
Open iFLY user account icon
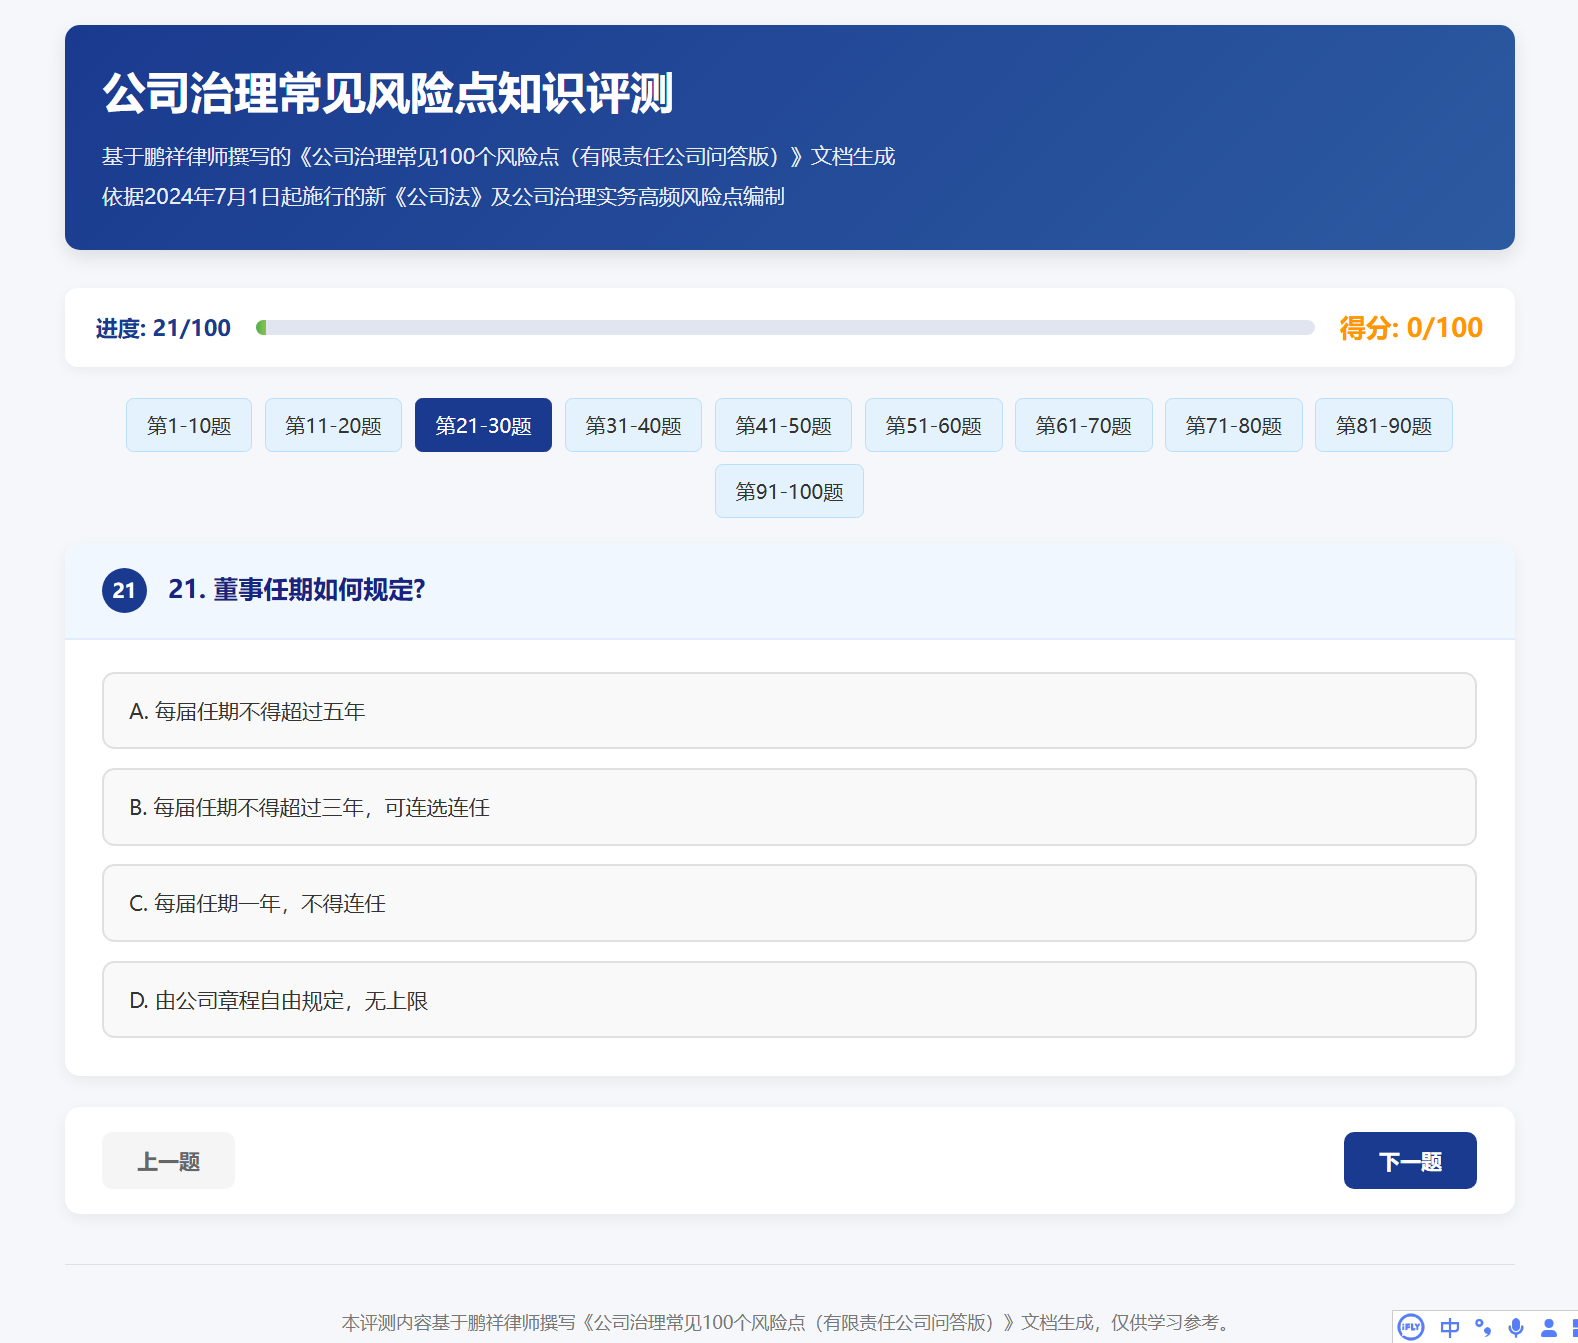point(1548,1327)
